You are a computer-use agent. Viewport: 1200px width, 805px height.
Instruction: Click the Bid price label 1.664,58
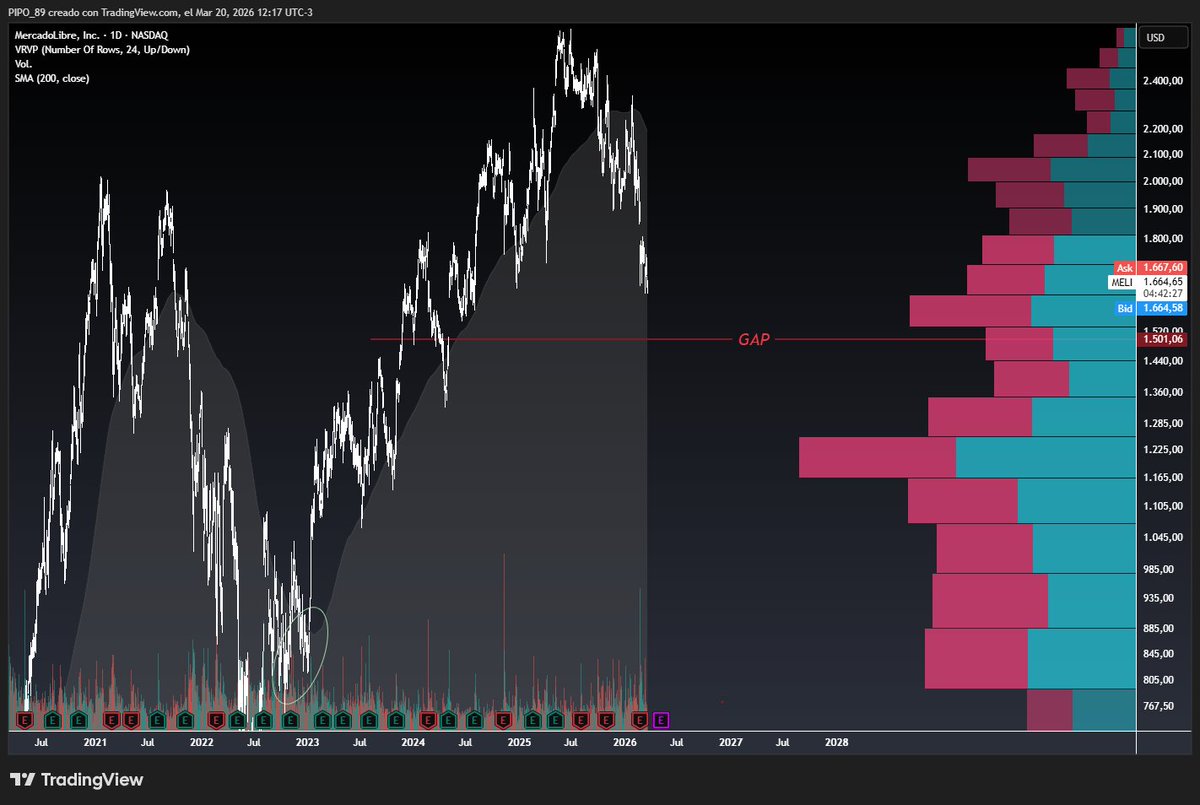pos(1163,308)
